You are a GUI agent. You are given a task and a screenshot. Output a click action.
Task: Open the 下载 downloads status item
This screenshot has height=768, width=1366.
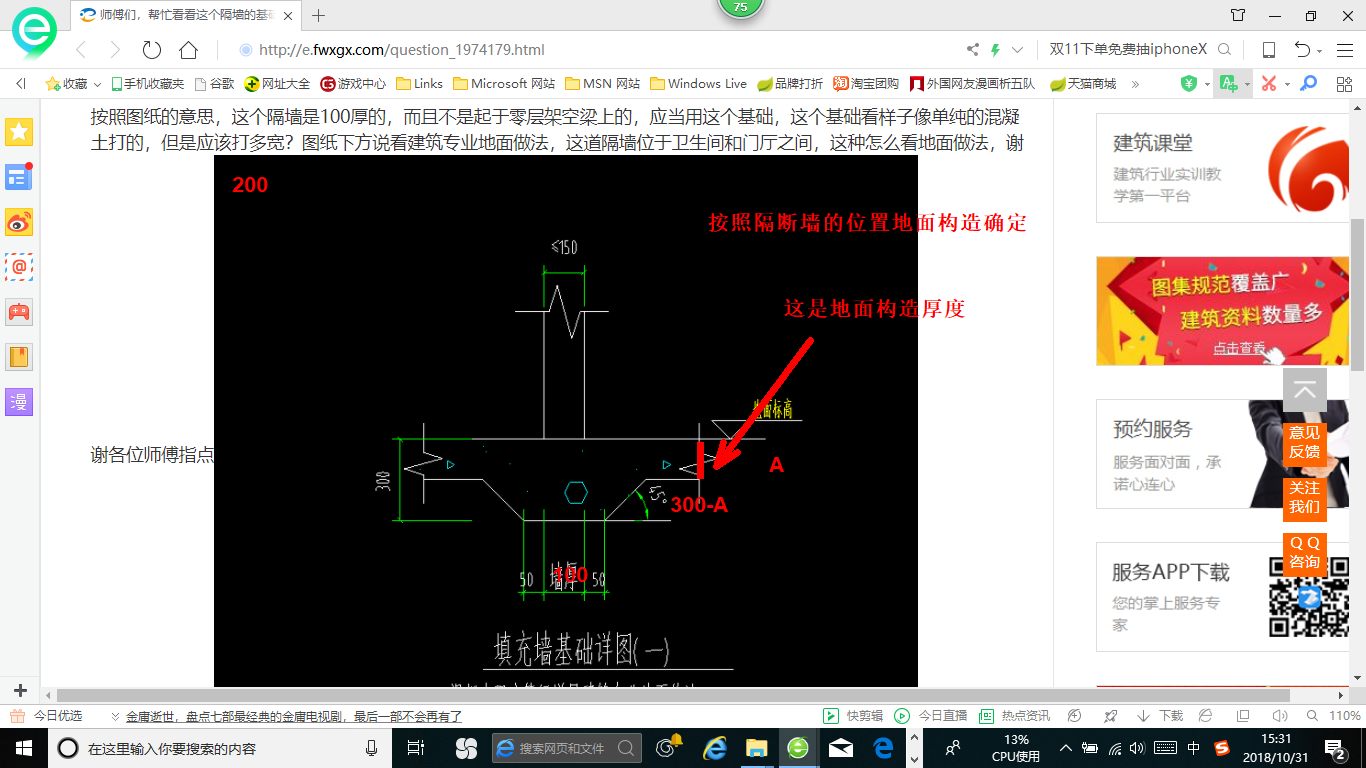click(x=1160, y=716)
